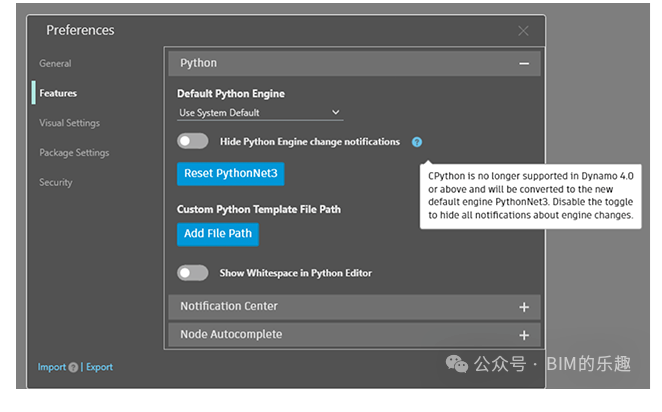Click the help icon beside Hide Python Engine notifications
Viewport: 662px width, 412px height.
417,142
